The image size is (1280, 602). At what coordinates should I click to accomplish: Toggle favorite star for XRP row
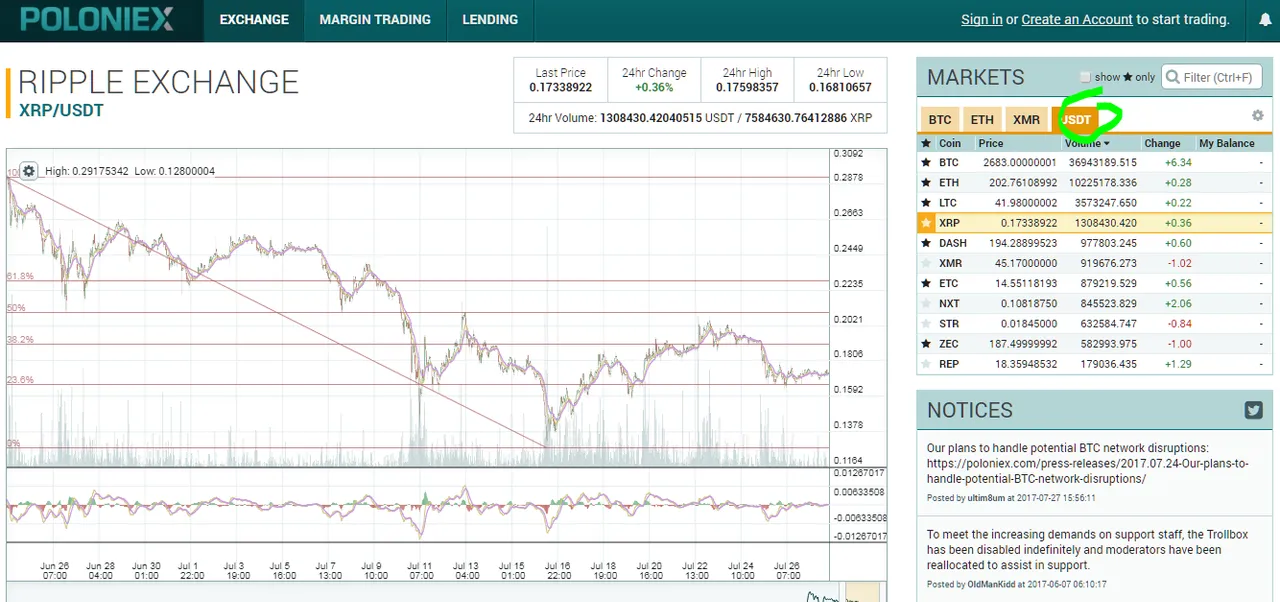point(926,223)
